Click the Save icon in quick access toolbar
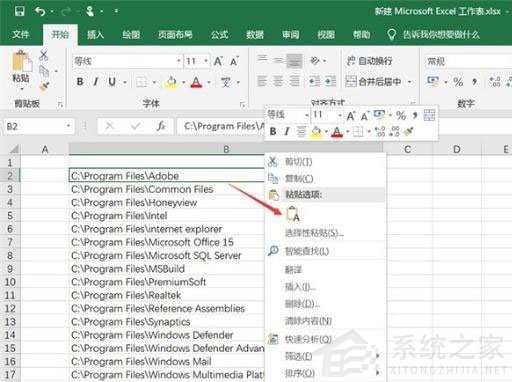The height and width of the screenshot is (382, 512). pos(19,11)
